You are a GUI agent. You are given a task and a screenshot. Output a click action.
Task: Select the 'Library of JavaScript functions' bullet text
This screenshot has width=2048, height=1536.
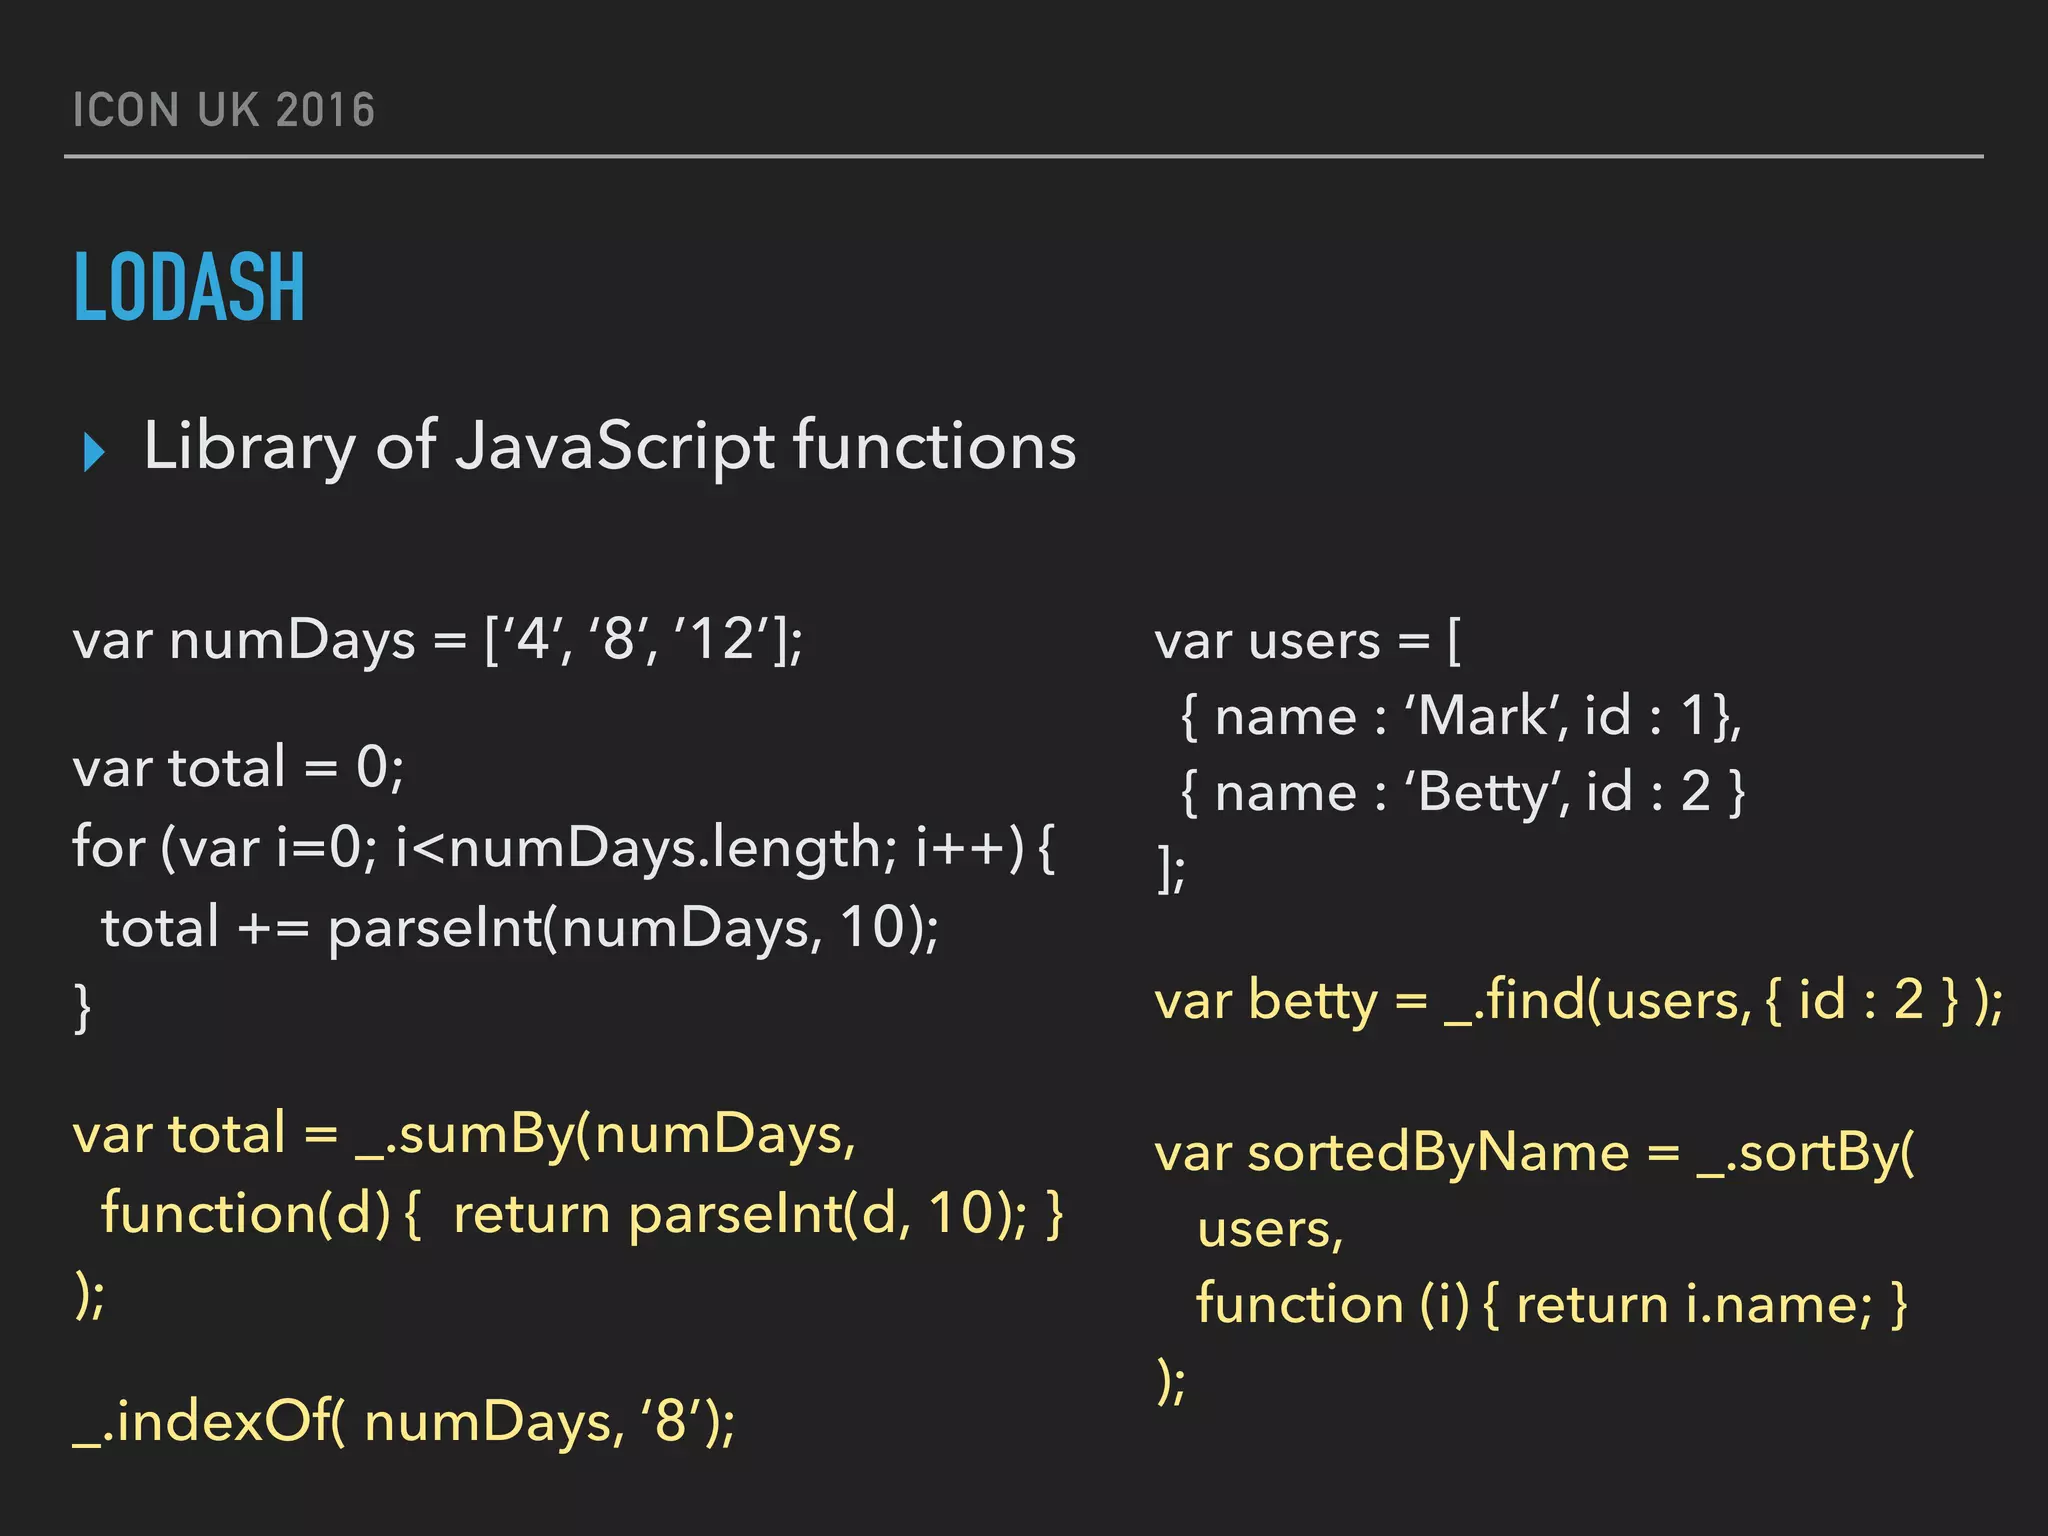pos(610,446)
